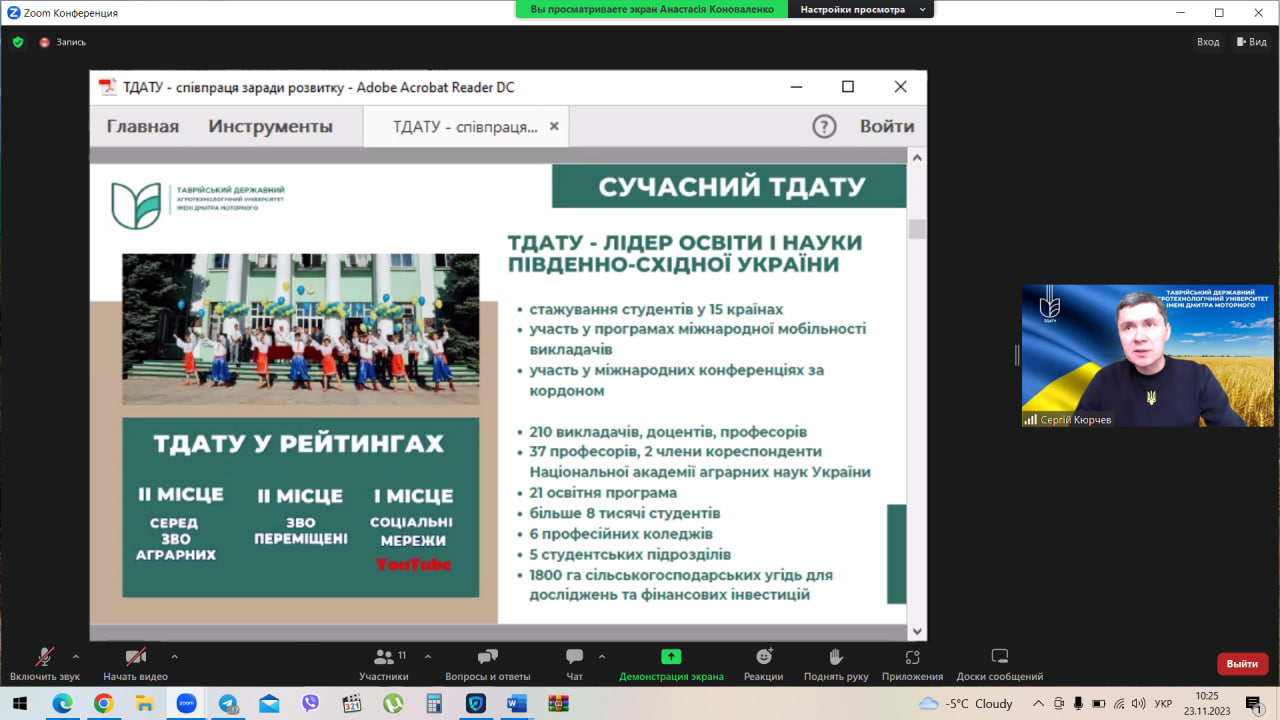Screen dimensions: 1280x720
Task: Expand audio options chevron next to microphone
Action: (x=76, y=657)
